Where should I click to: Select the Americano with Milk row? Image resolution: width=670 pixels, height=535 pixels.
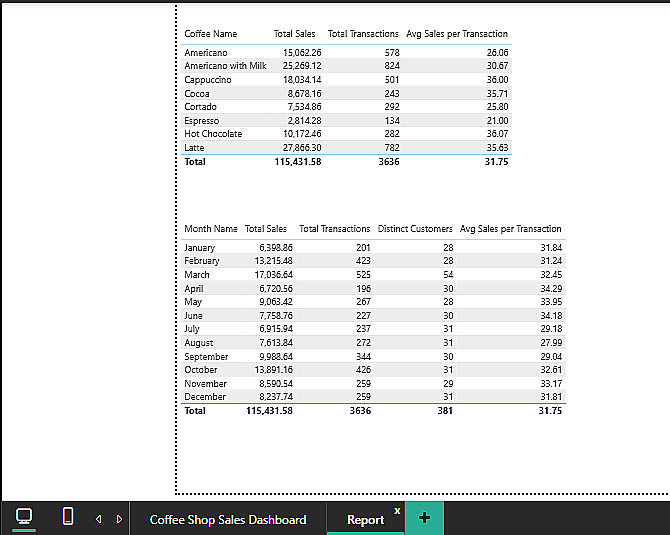[225, 66]
